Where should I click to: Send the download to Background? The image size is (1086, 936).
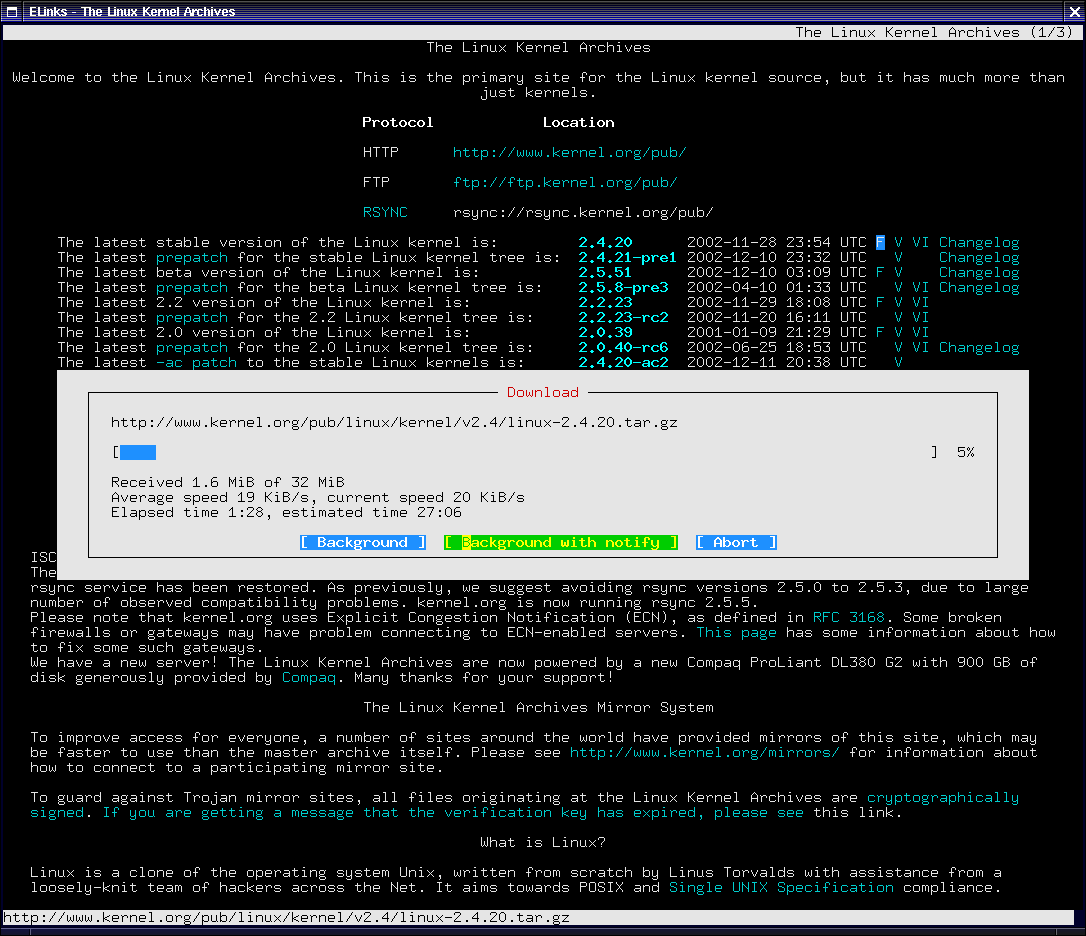(363, 542)
